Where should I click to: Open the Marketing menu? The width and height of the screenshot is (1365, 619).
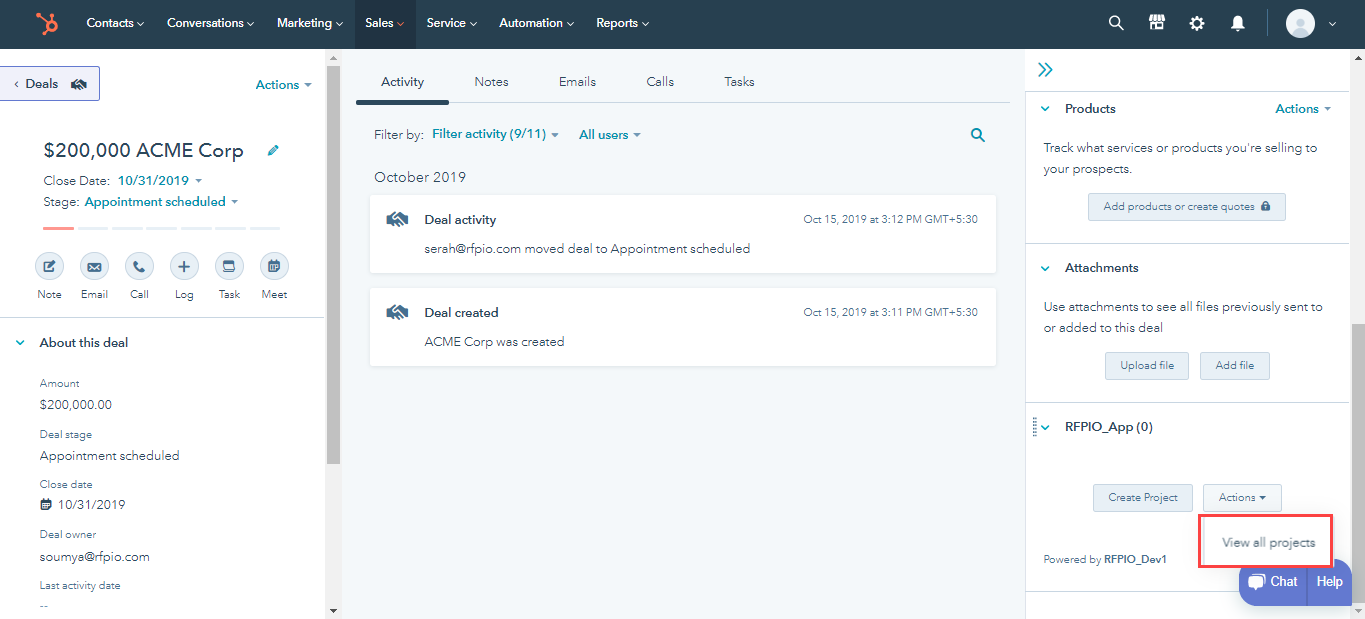pyautogui.click(x=310, y=23)
